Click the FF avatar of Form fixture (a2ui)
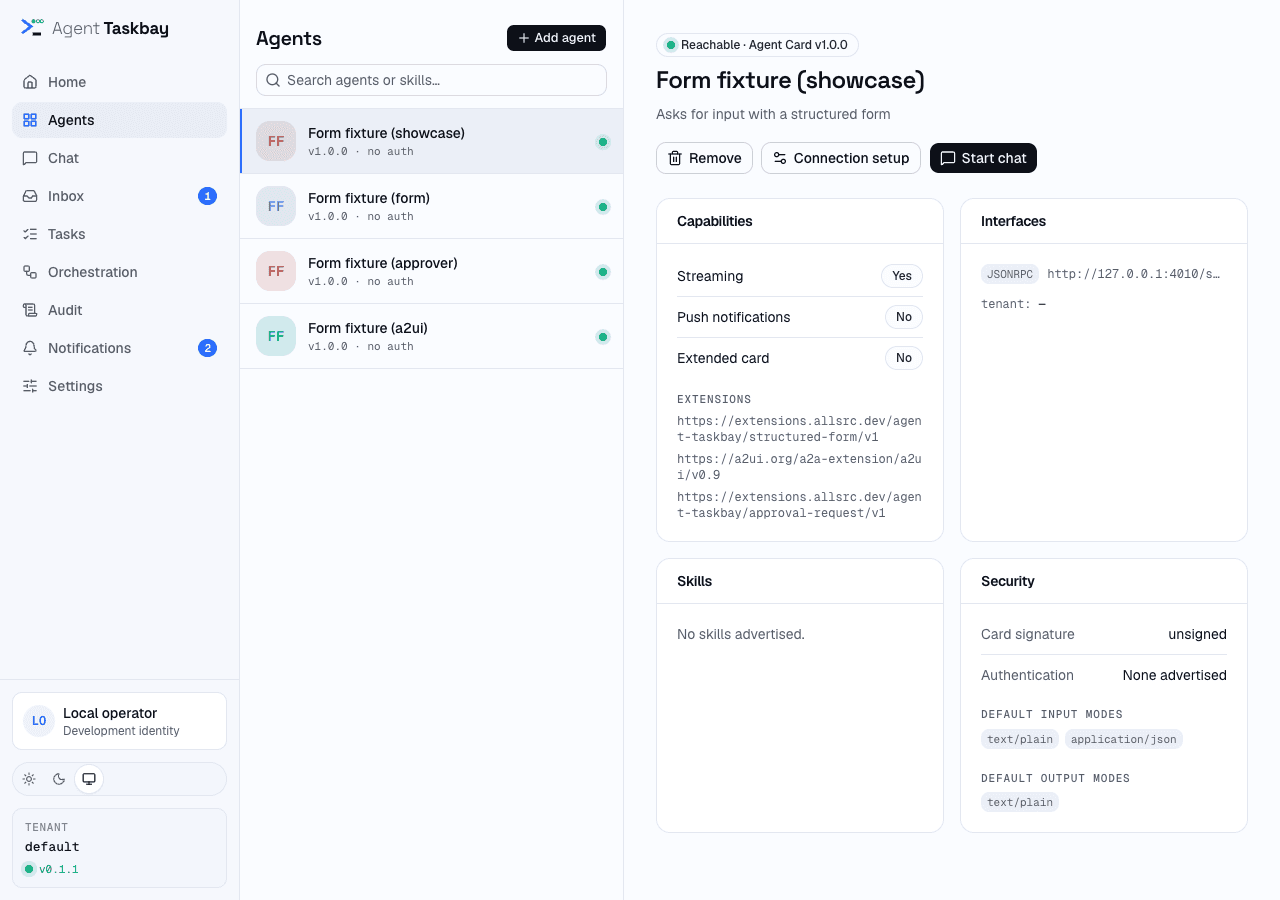The width and height of the screenshot is (1280, 900). (276, 336)
